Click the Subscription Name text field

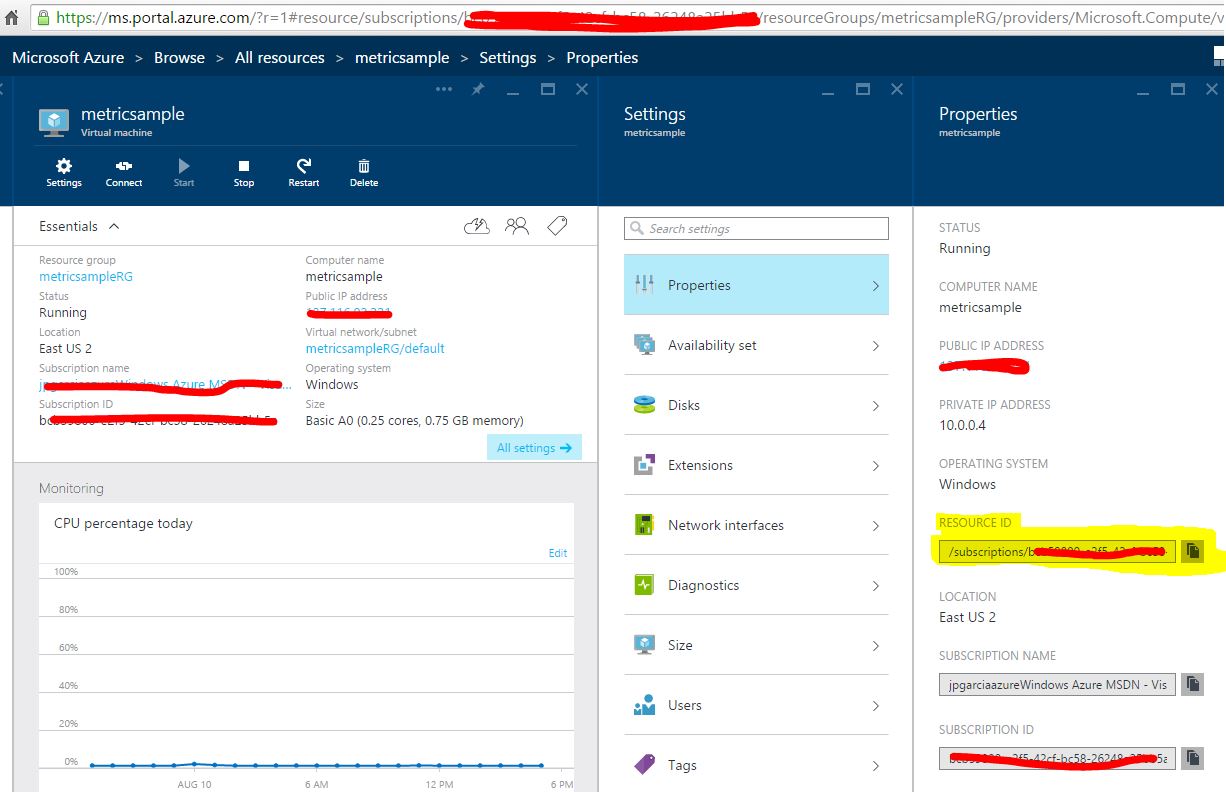pos(1057,684)
